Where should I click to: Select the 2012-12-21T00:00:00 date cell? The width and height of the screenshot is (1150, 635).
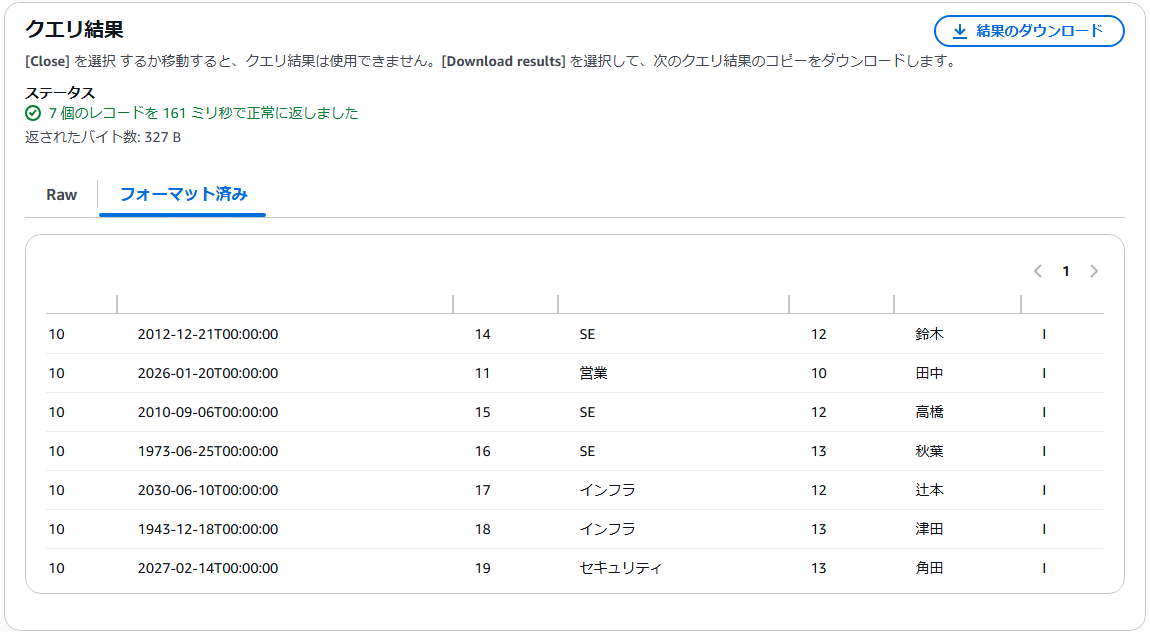tap(208, 334)
